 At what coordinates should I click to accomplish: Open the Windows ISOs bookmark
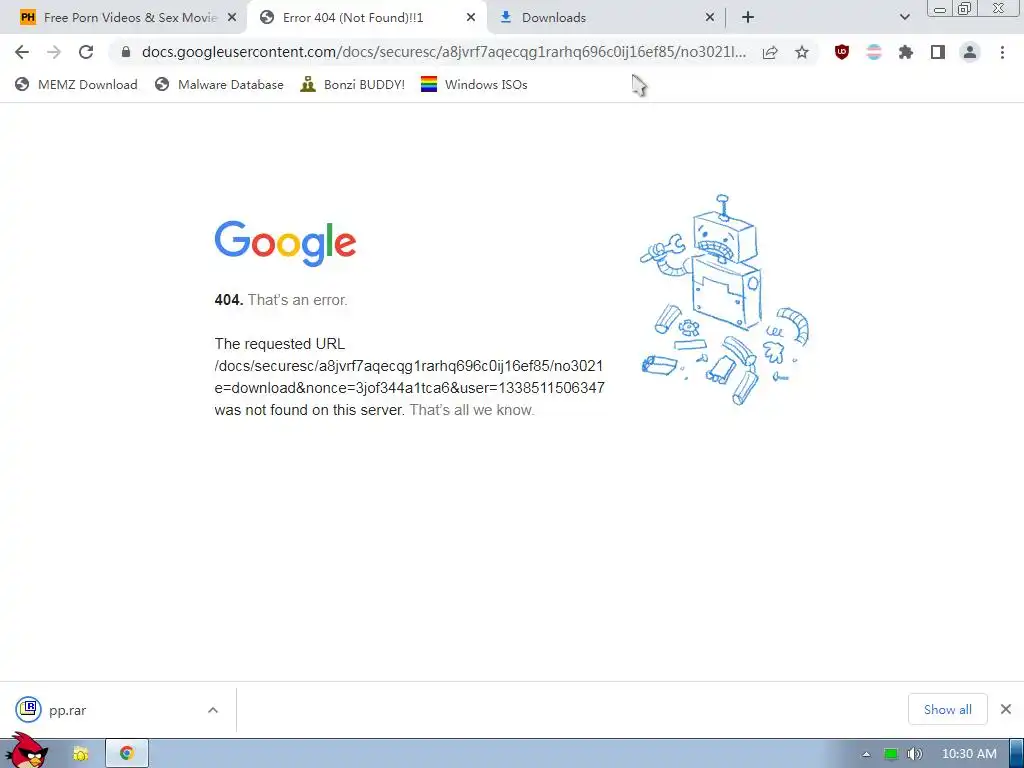point(474,84)
